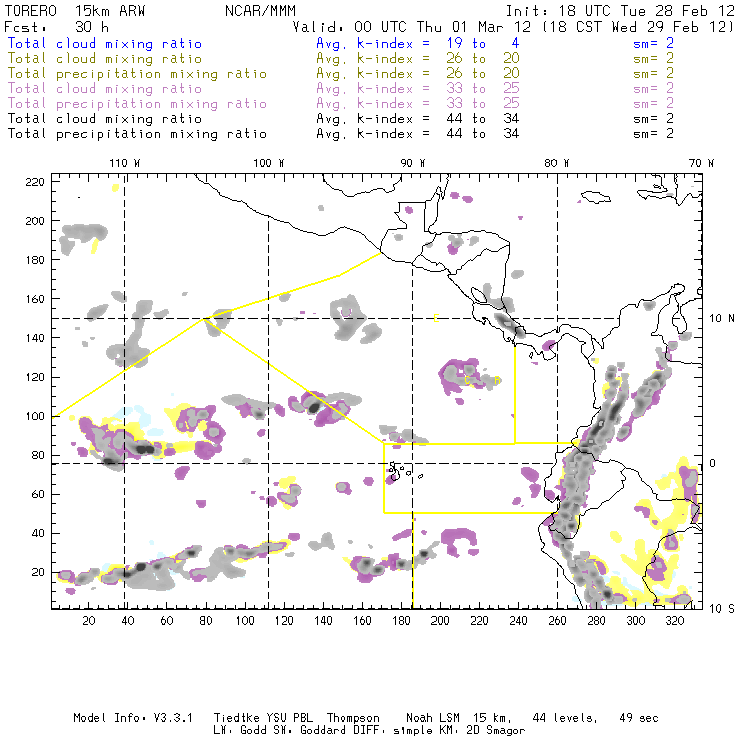Click the "180" vertical axis tick label
This screenshot has height=740, width=740.
point(35,260)
